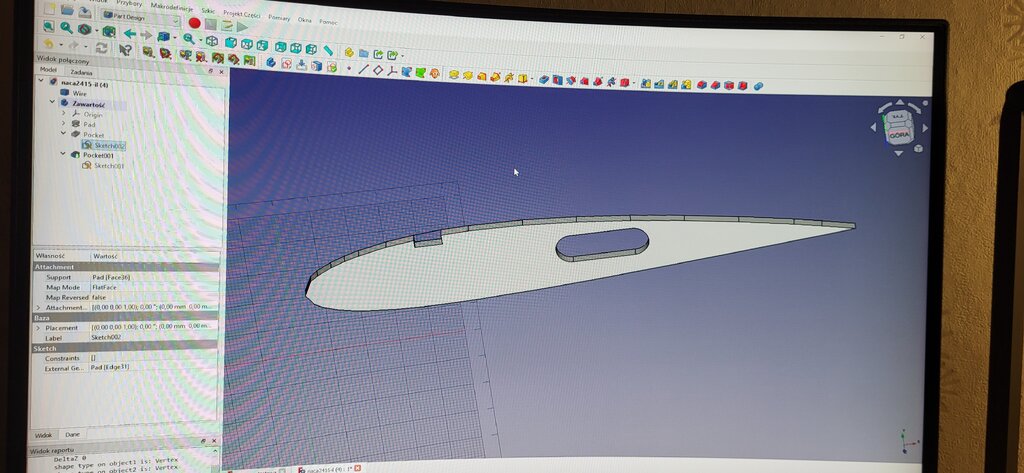Click the green execute macro play icon
1024x473 pixels.
click(243, 27)
